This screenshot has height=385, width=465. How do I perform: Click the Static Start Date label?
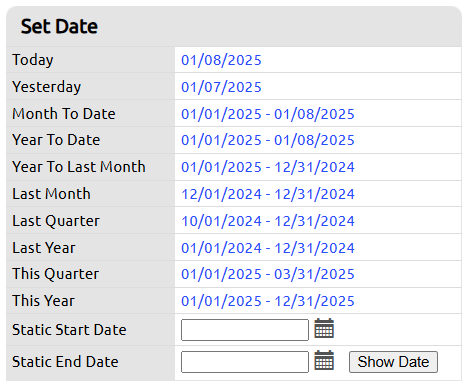point(69,330)
